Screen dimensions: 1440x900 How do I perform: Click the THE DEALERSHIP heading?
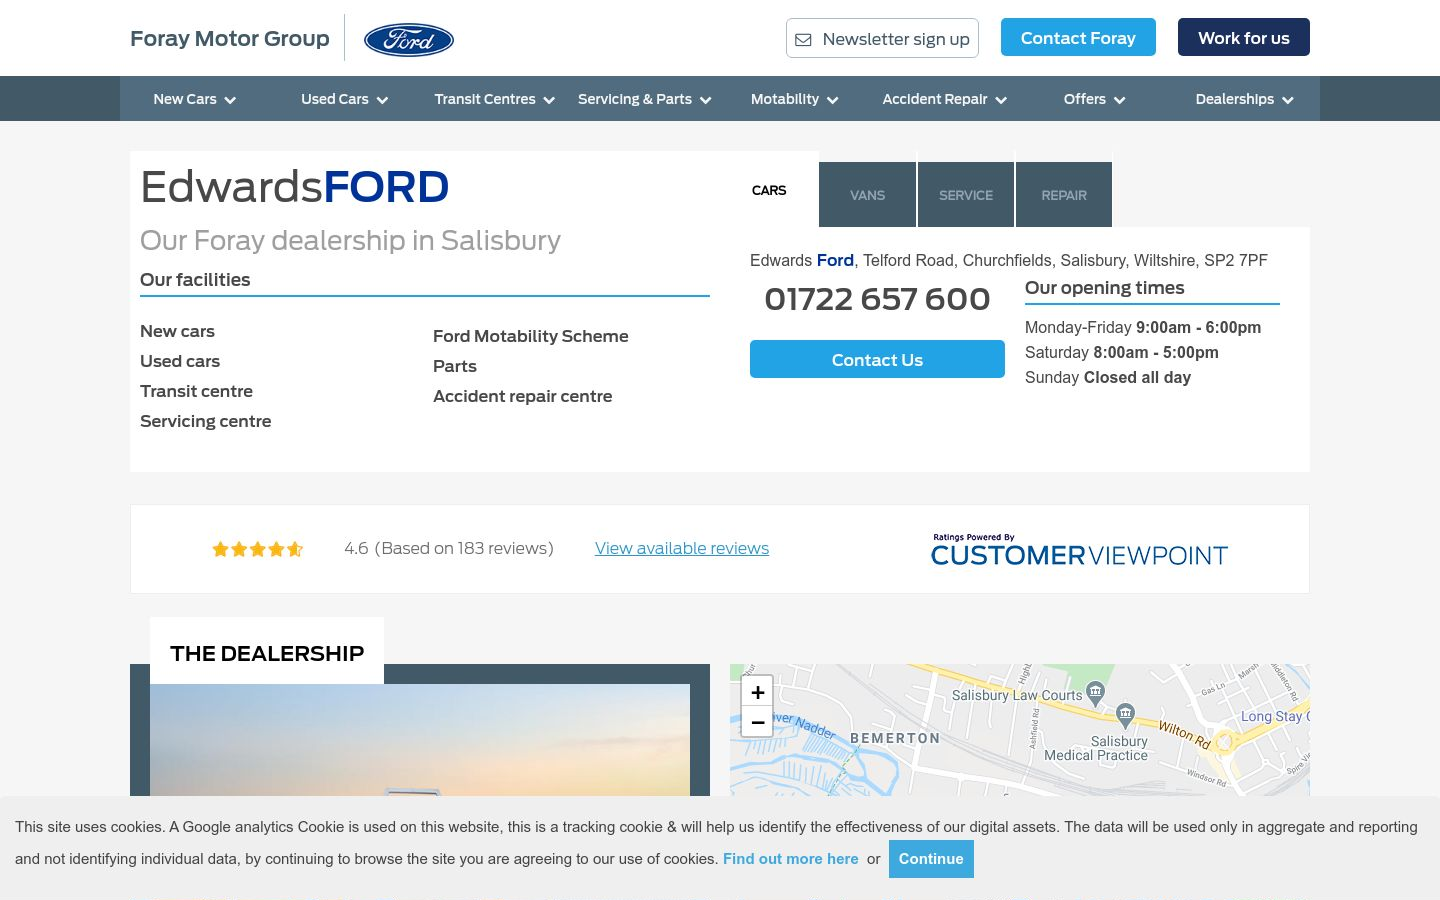click(x=267, y=653)
